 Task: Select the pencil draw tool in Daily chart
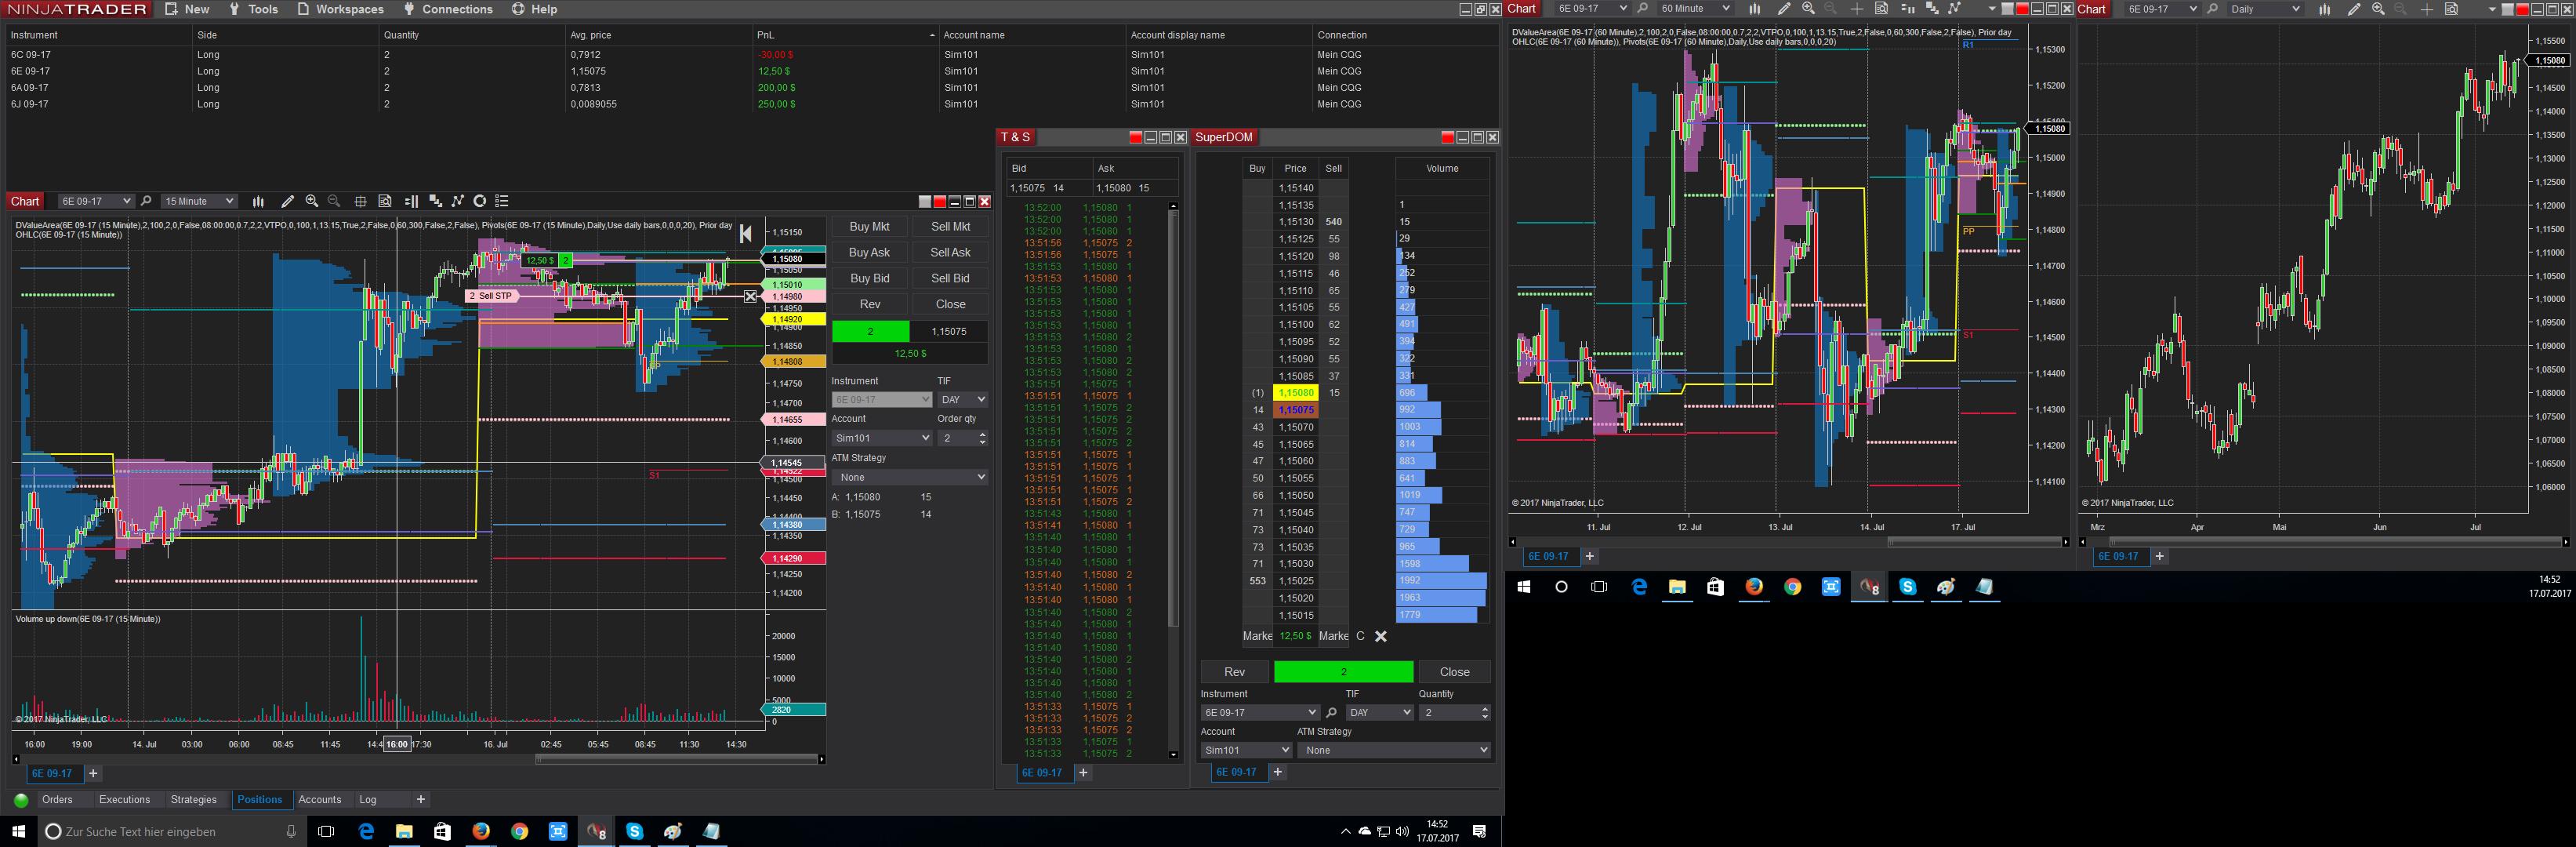pos(2354,9)
